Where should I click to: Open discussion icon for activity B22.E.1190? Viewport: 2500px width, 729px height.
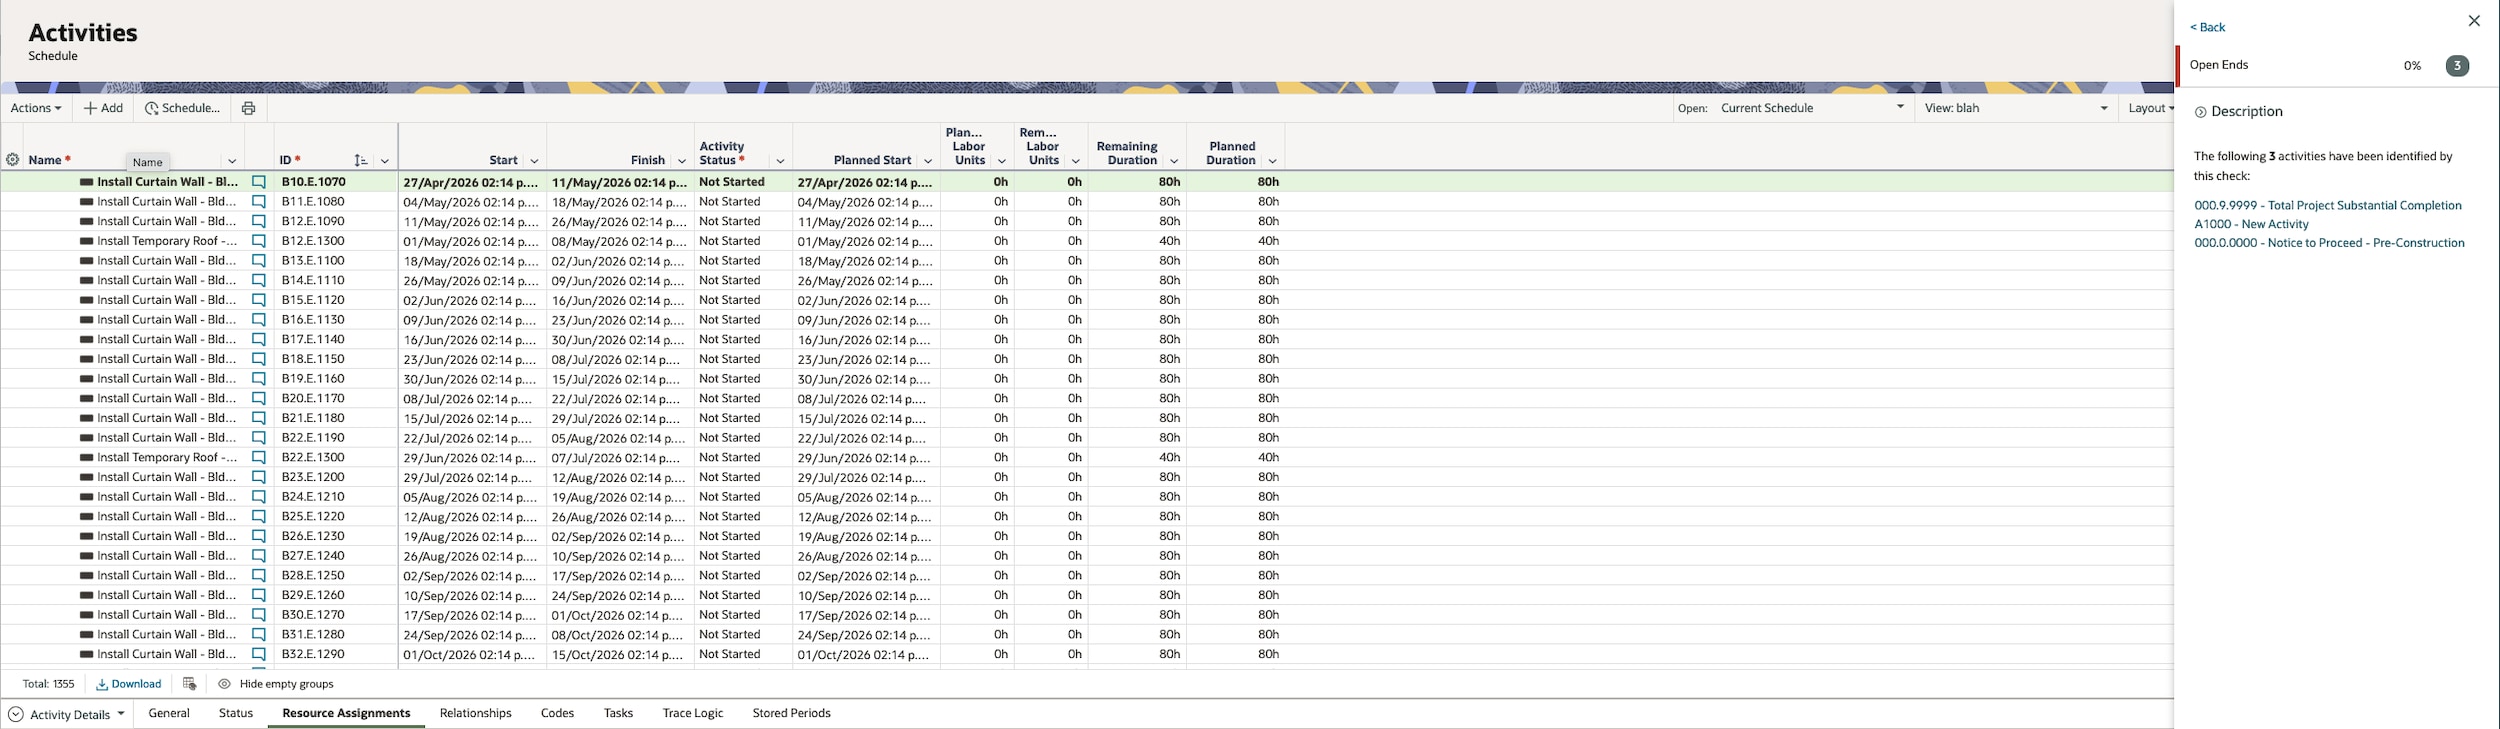click(259, 438)
